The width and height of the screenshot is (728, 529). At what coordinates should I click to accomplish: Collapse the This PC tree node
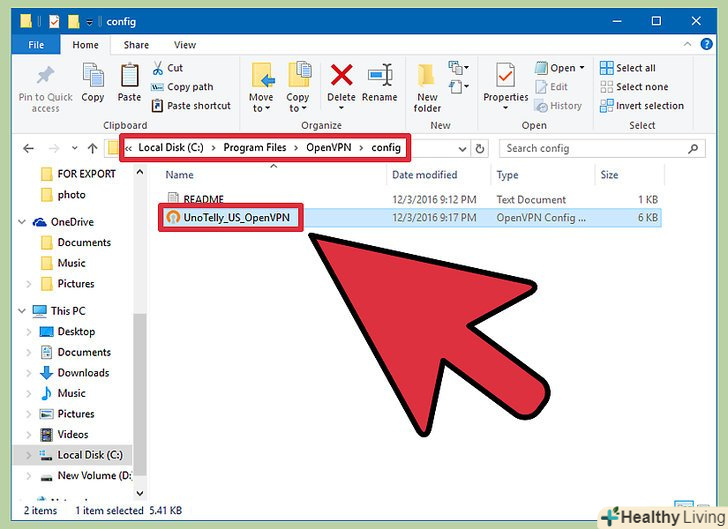tap(21, 311)
